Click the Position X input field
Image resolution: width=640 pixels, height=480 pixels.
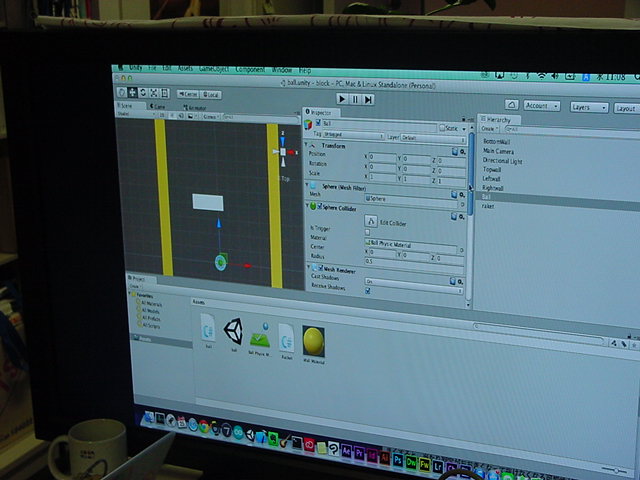[x=382, y=157]
